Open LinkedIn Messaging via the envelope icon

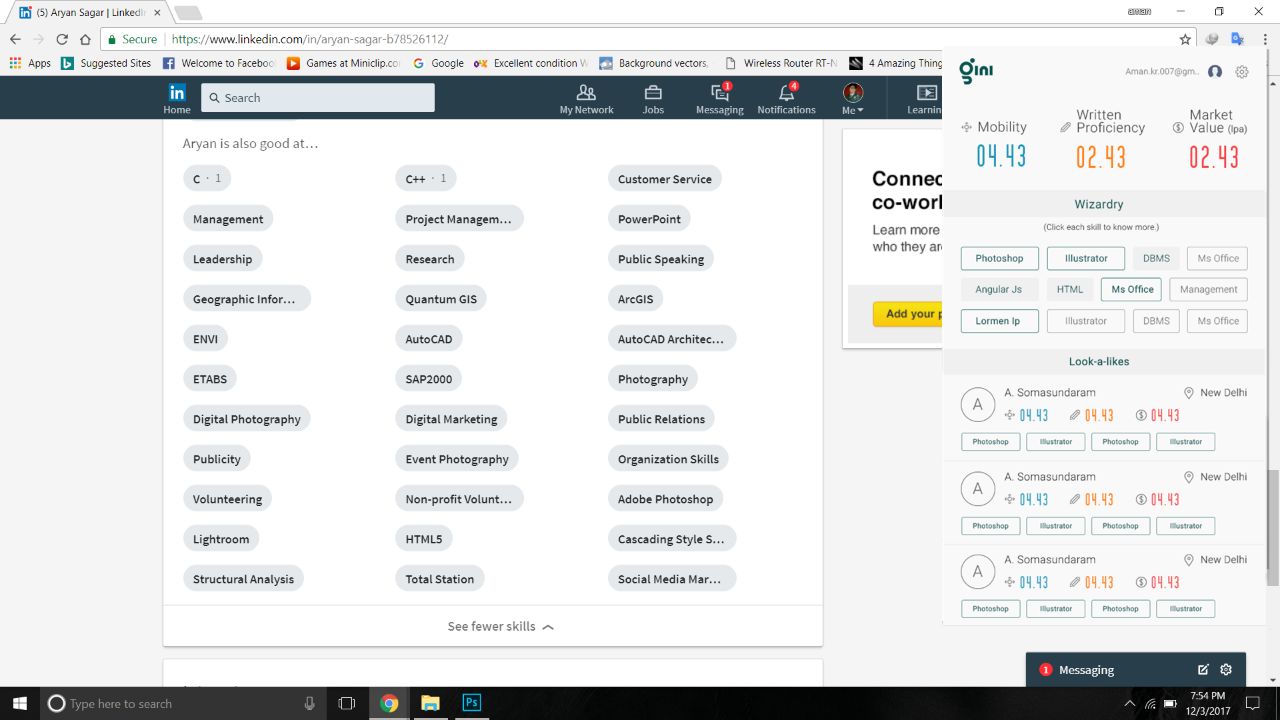[x=719, y=97]
